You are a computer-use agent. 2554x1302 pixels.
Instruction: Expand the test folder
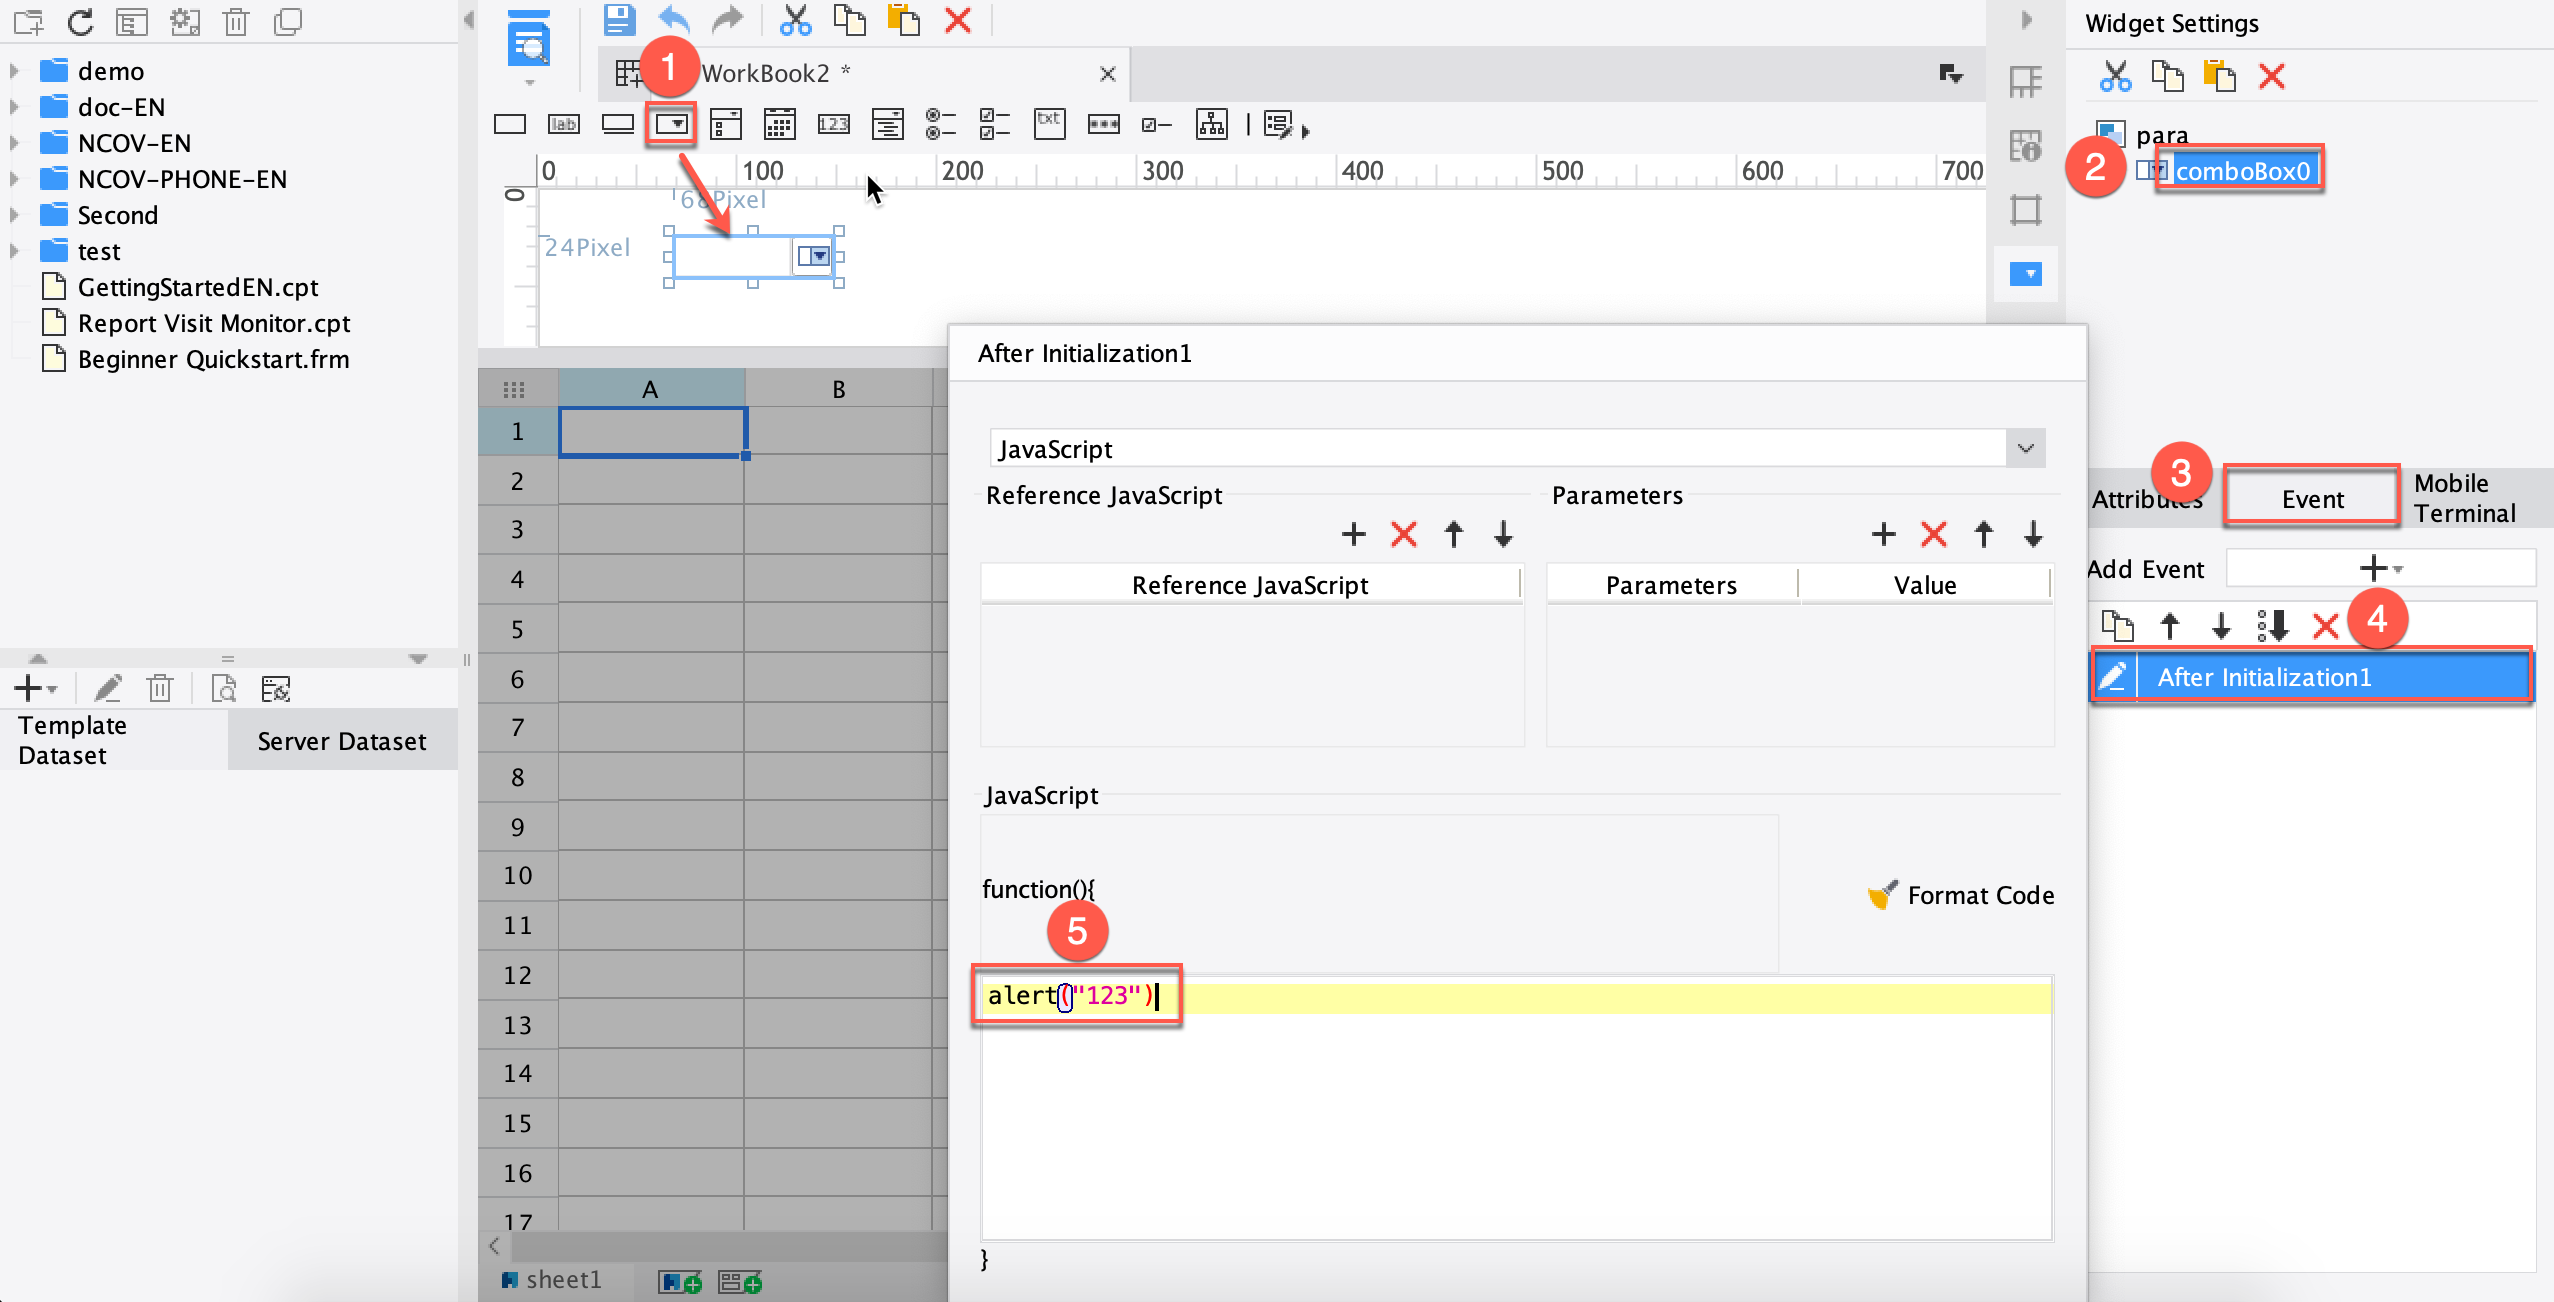(x=14, y=251)
